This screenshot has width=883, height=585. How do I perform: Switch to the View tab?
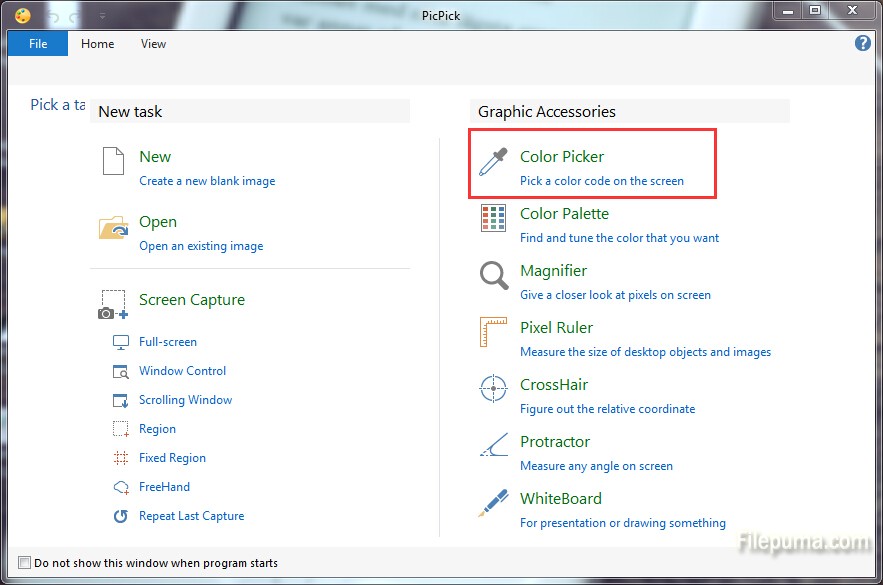click(153, 44)
